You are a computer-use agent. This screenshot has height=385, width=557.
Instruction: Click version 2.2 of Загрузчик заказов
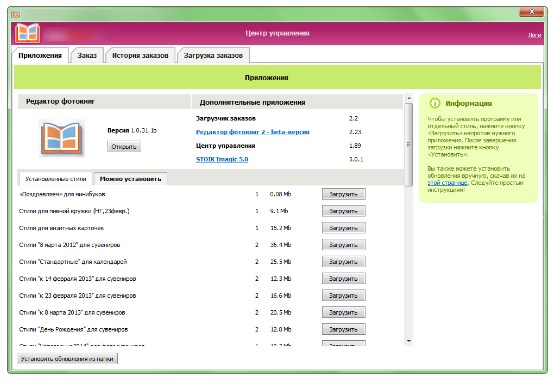coord(353,118)
